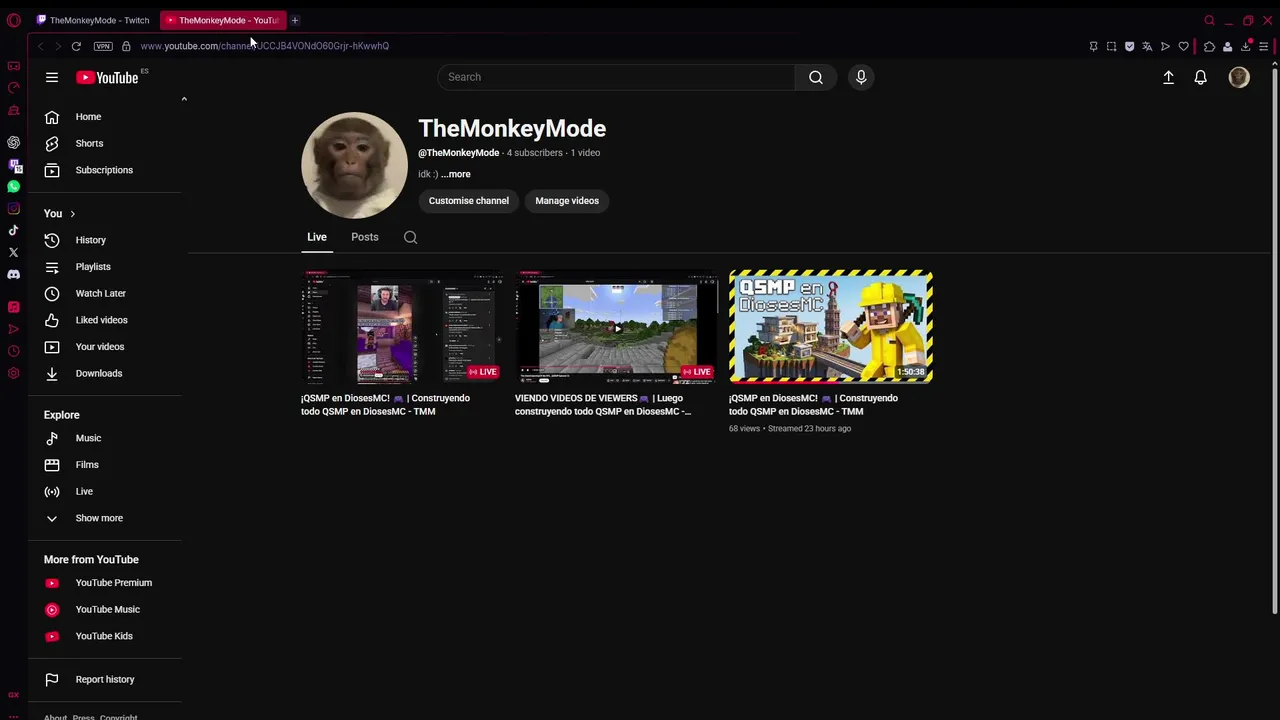Viewport: 1280px width, 720px height.
Task: Open a new browser tab
Action: [295, 20]
